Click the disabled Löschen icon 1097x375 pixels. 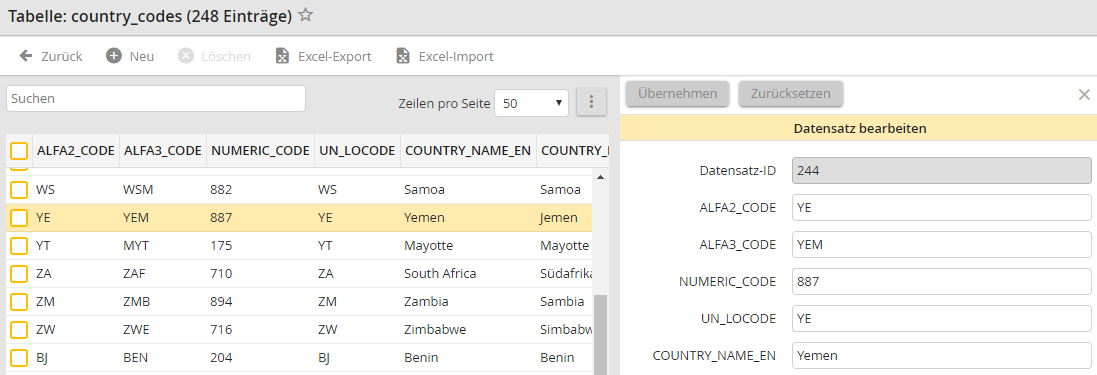pyautogui.click(x=185, y=56)
